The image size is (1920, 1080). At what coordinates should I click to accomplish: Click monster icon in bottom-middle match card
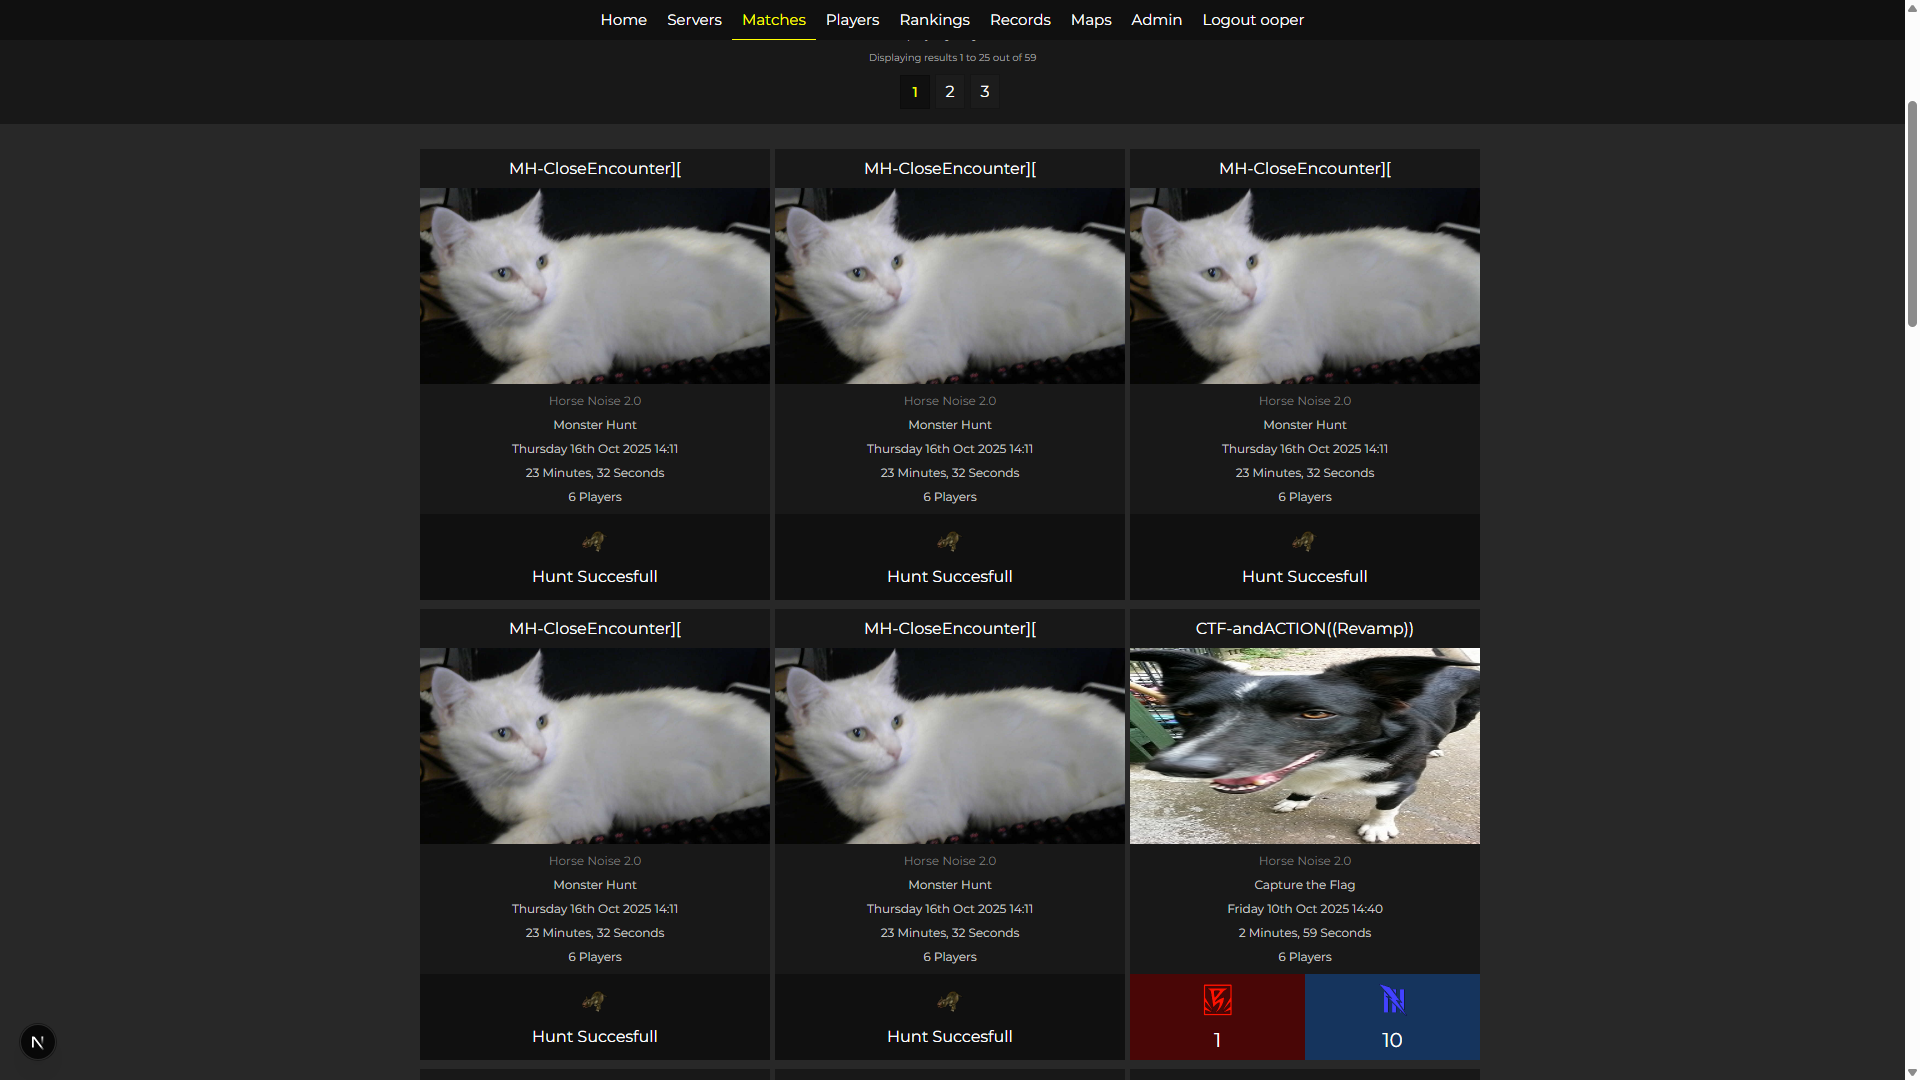(949, 1002)
